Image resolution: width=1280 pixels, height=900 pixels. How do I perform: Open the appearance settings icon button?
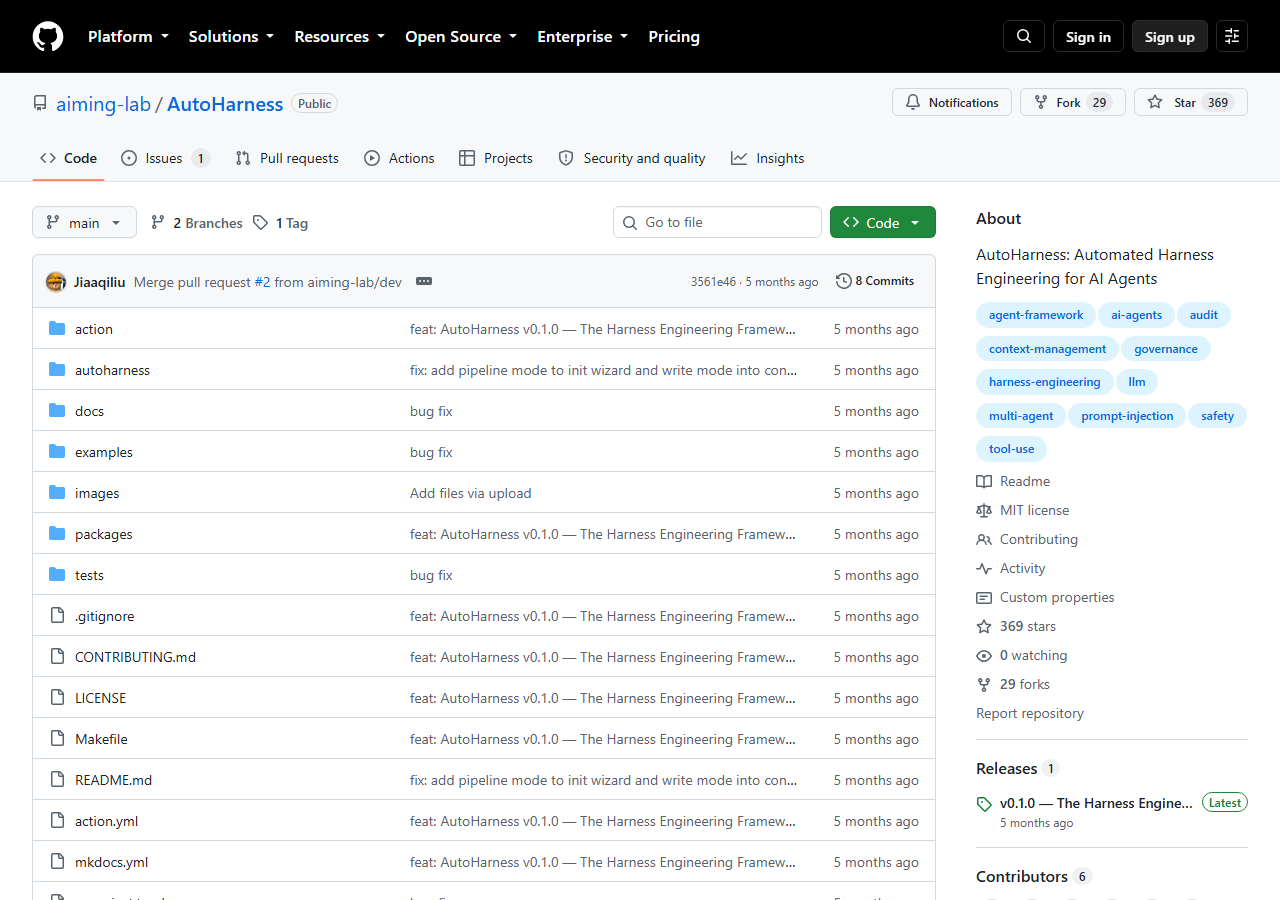1232,37
